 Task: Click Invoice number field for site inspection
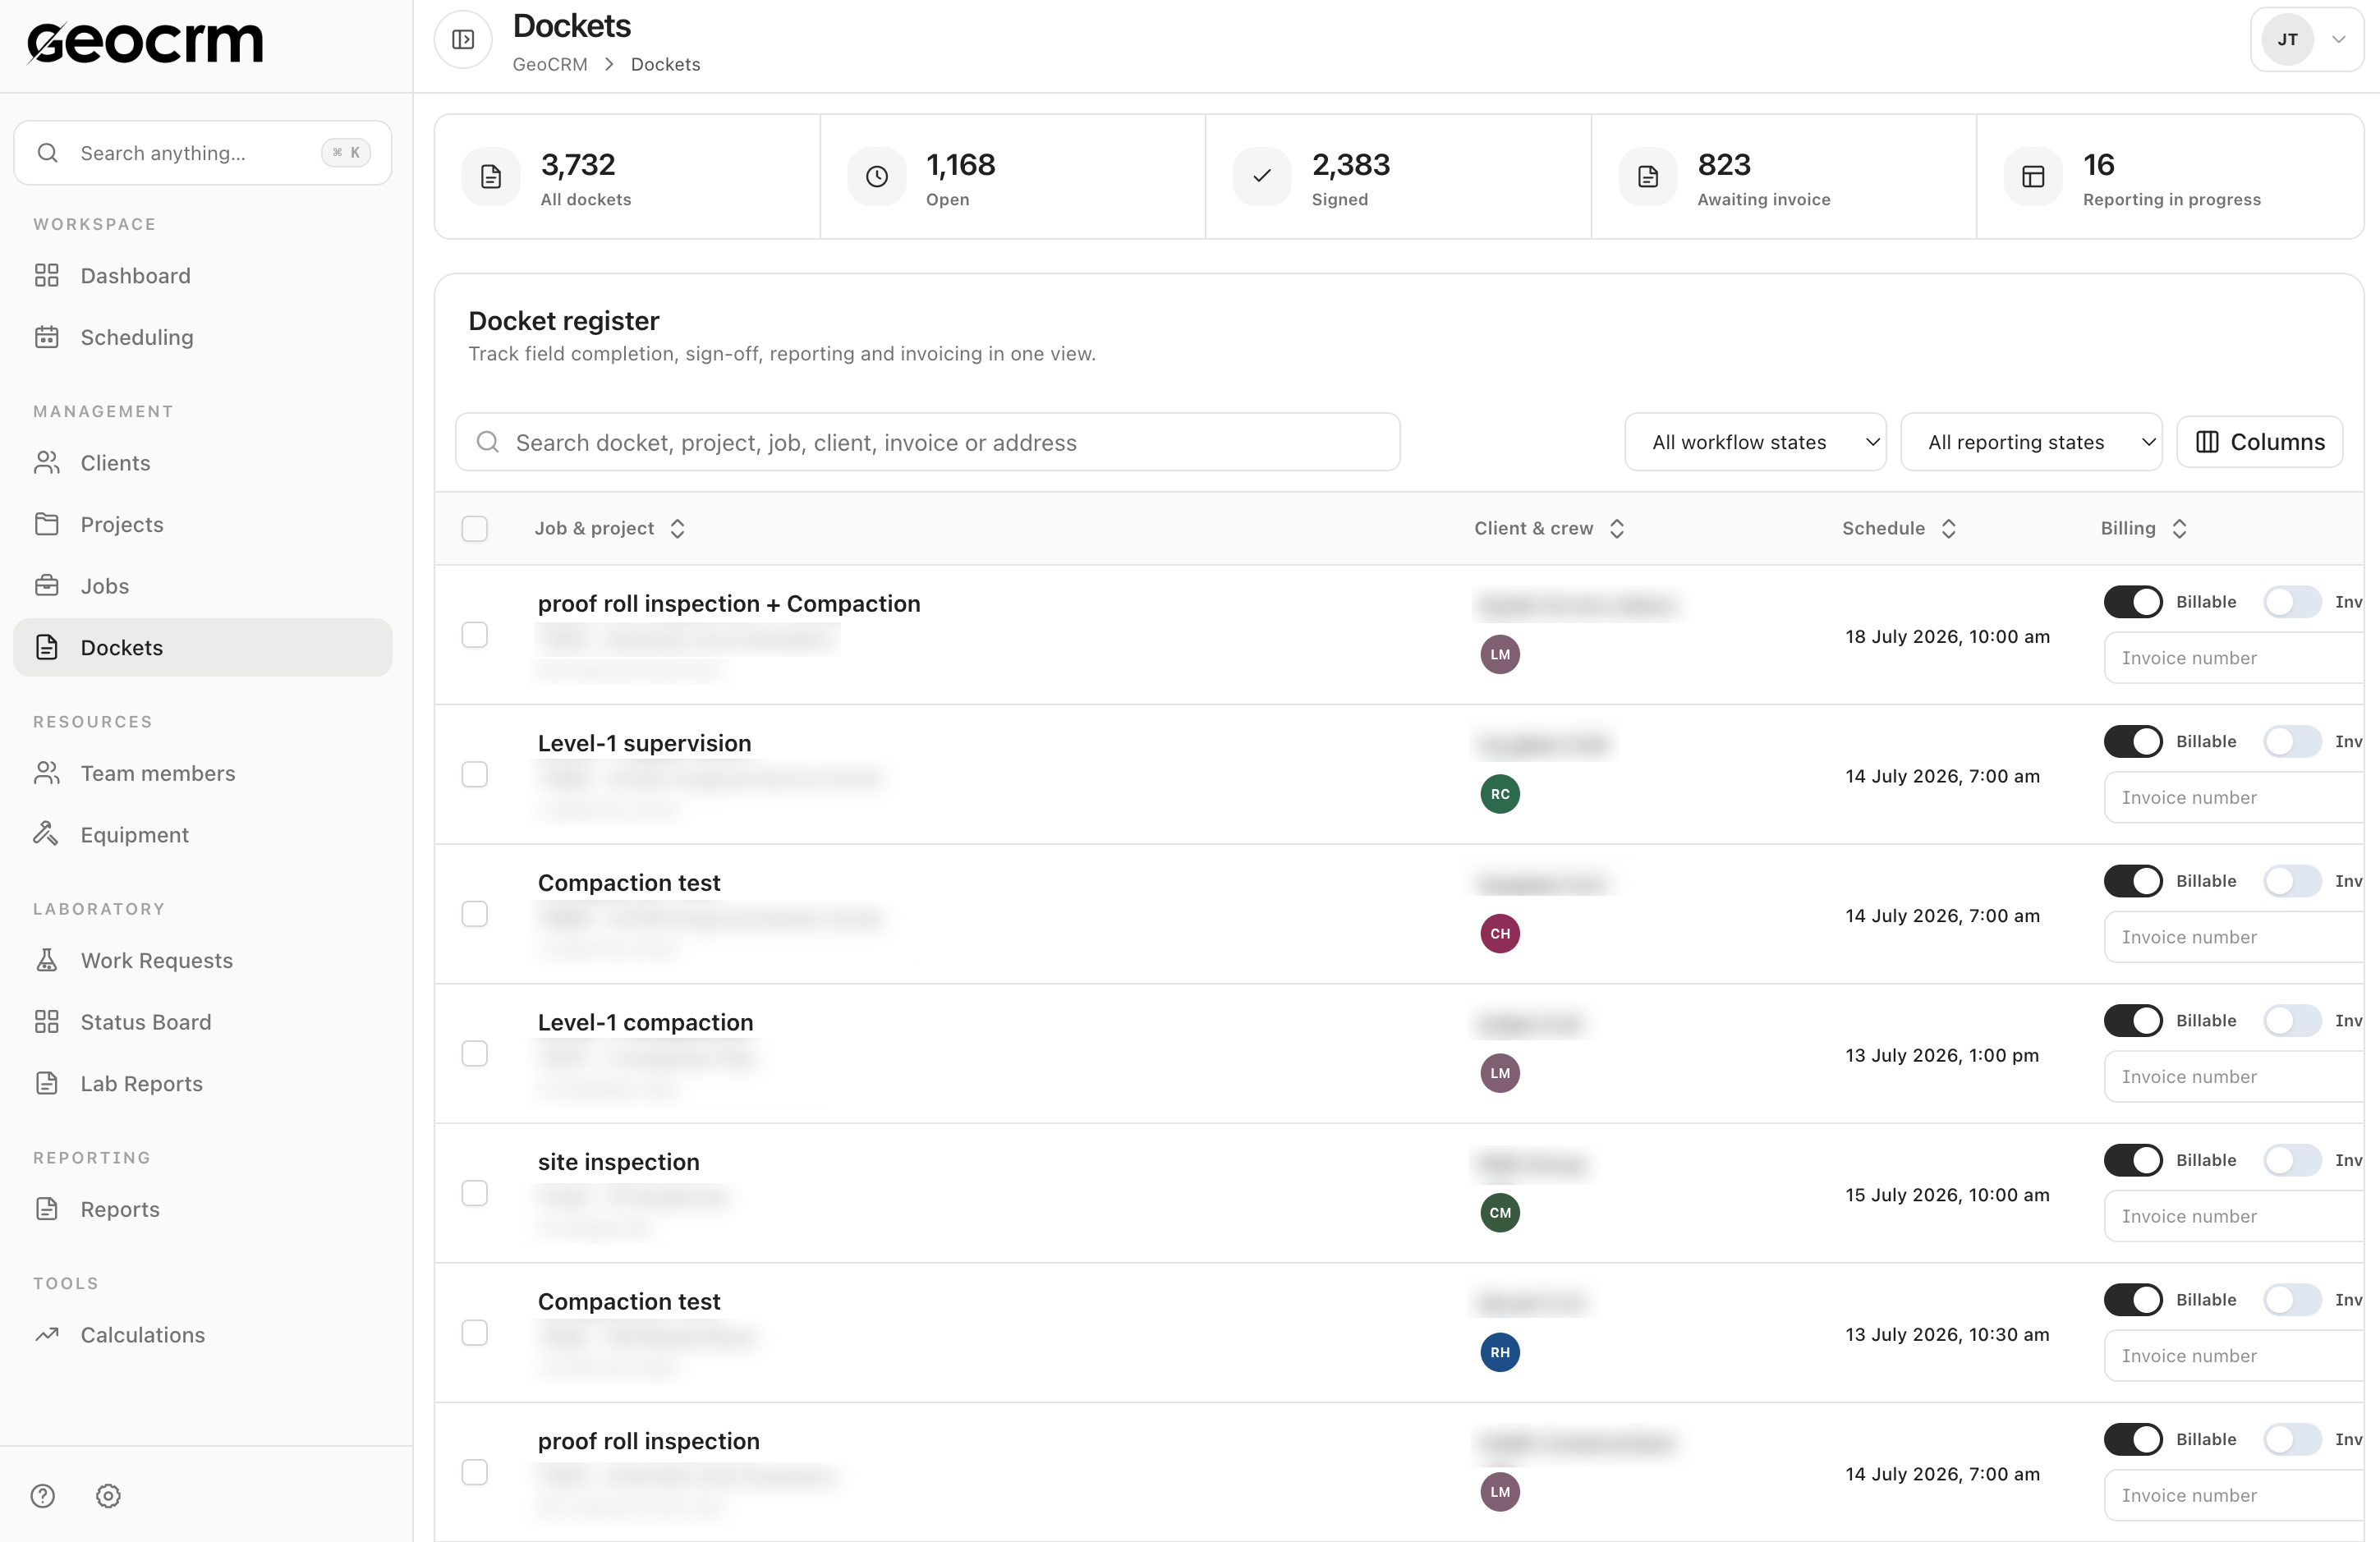2233,1217
